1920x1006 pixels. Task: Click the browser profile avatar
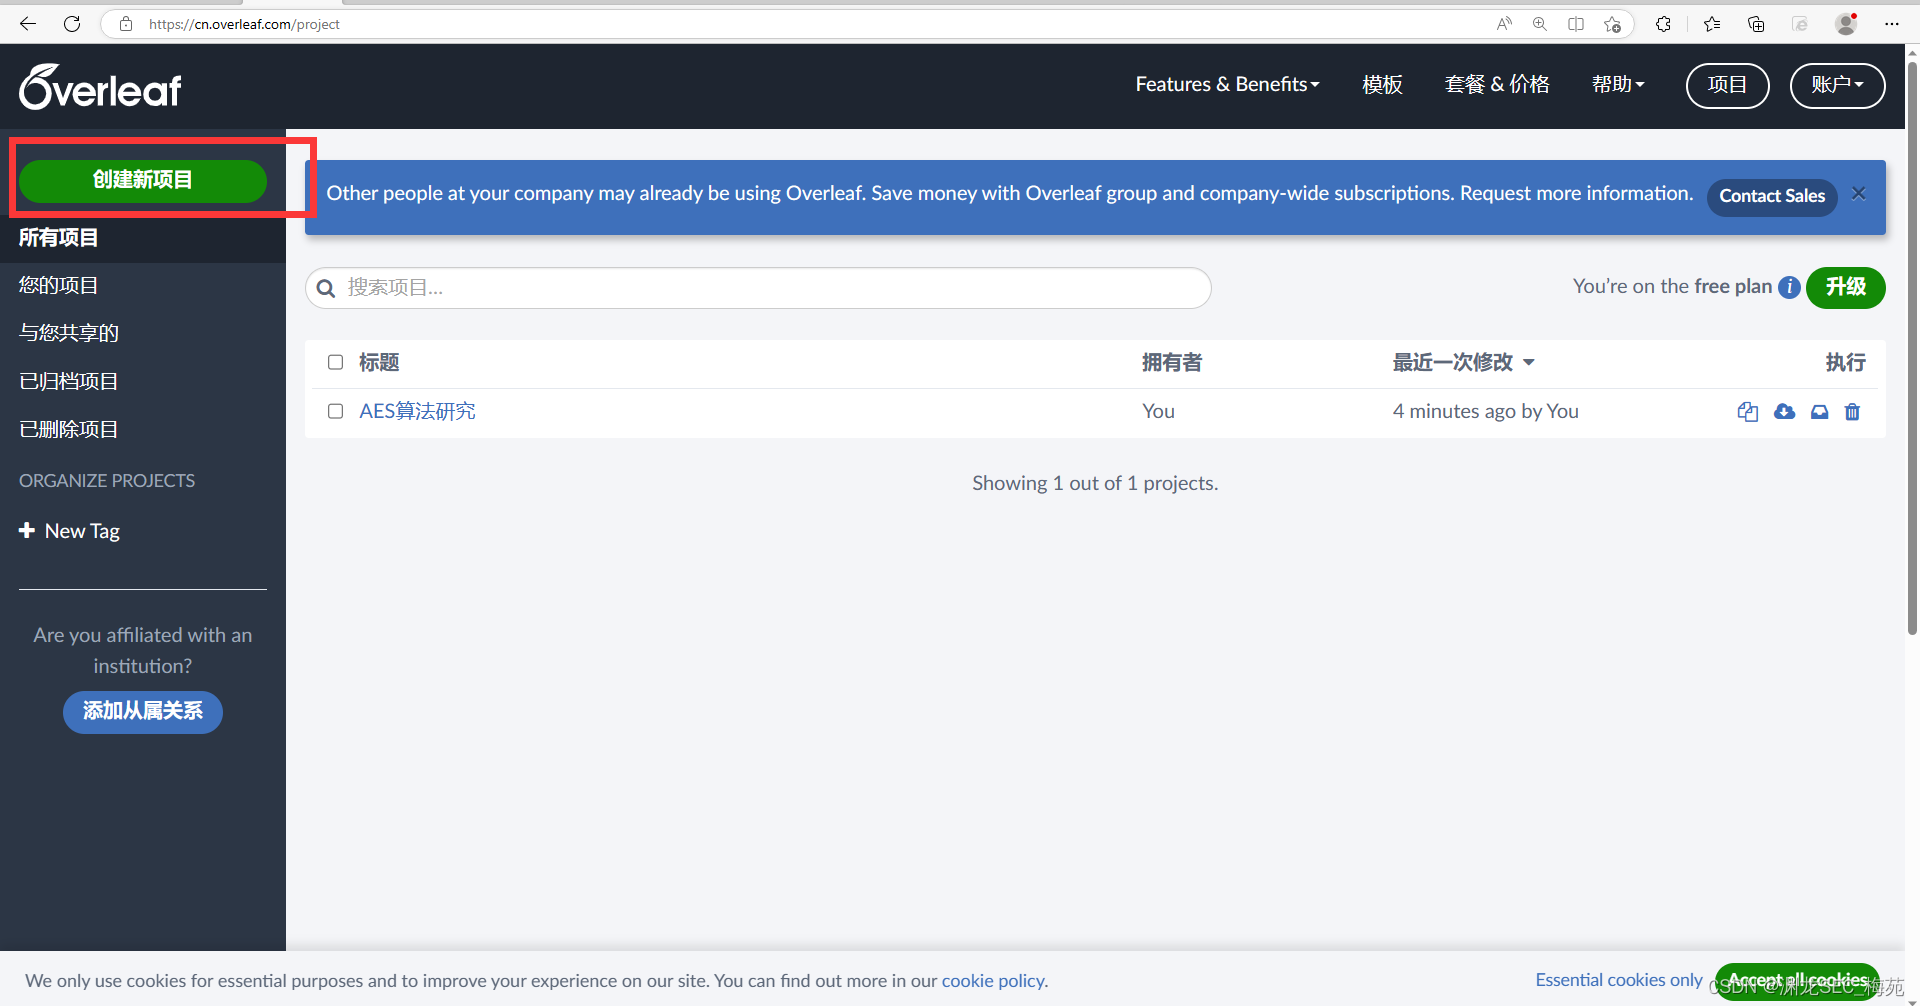tap(1846, 24)
